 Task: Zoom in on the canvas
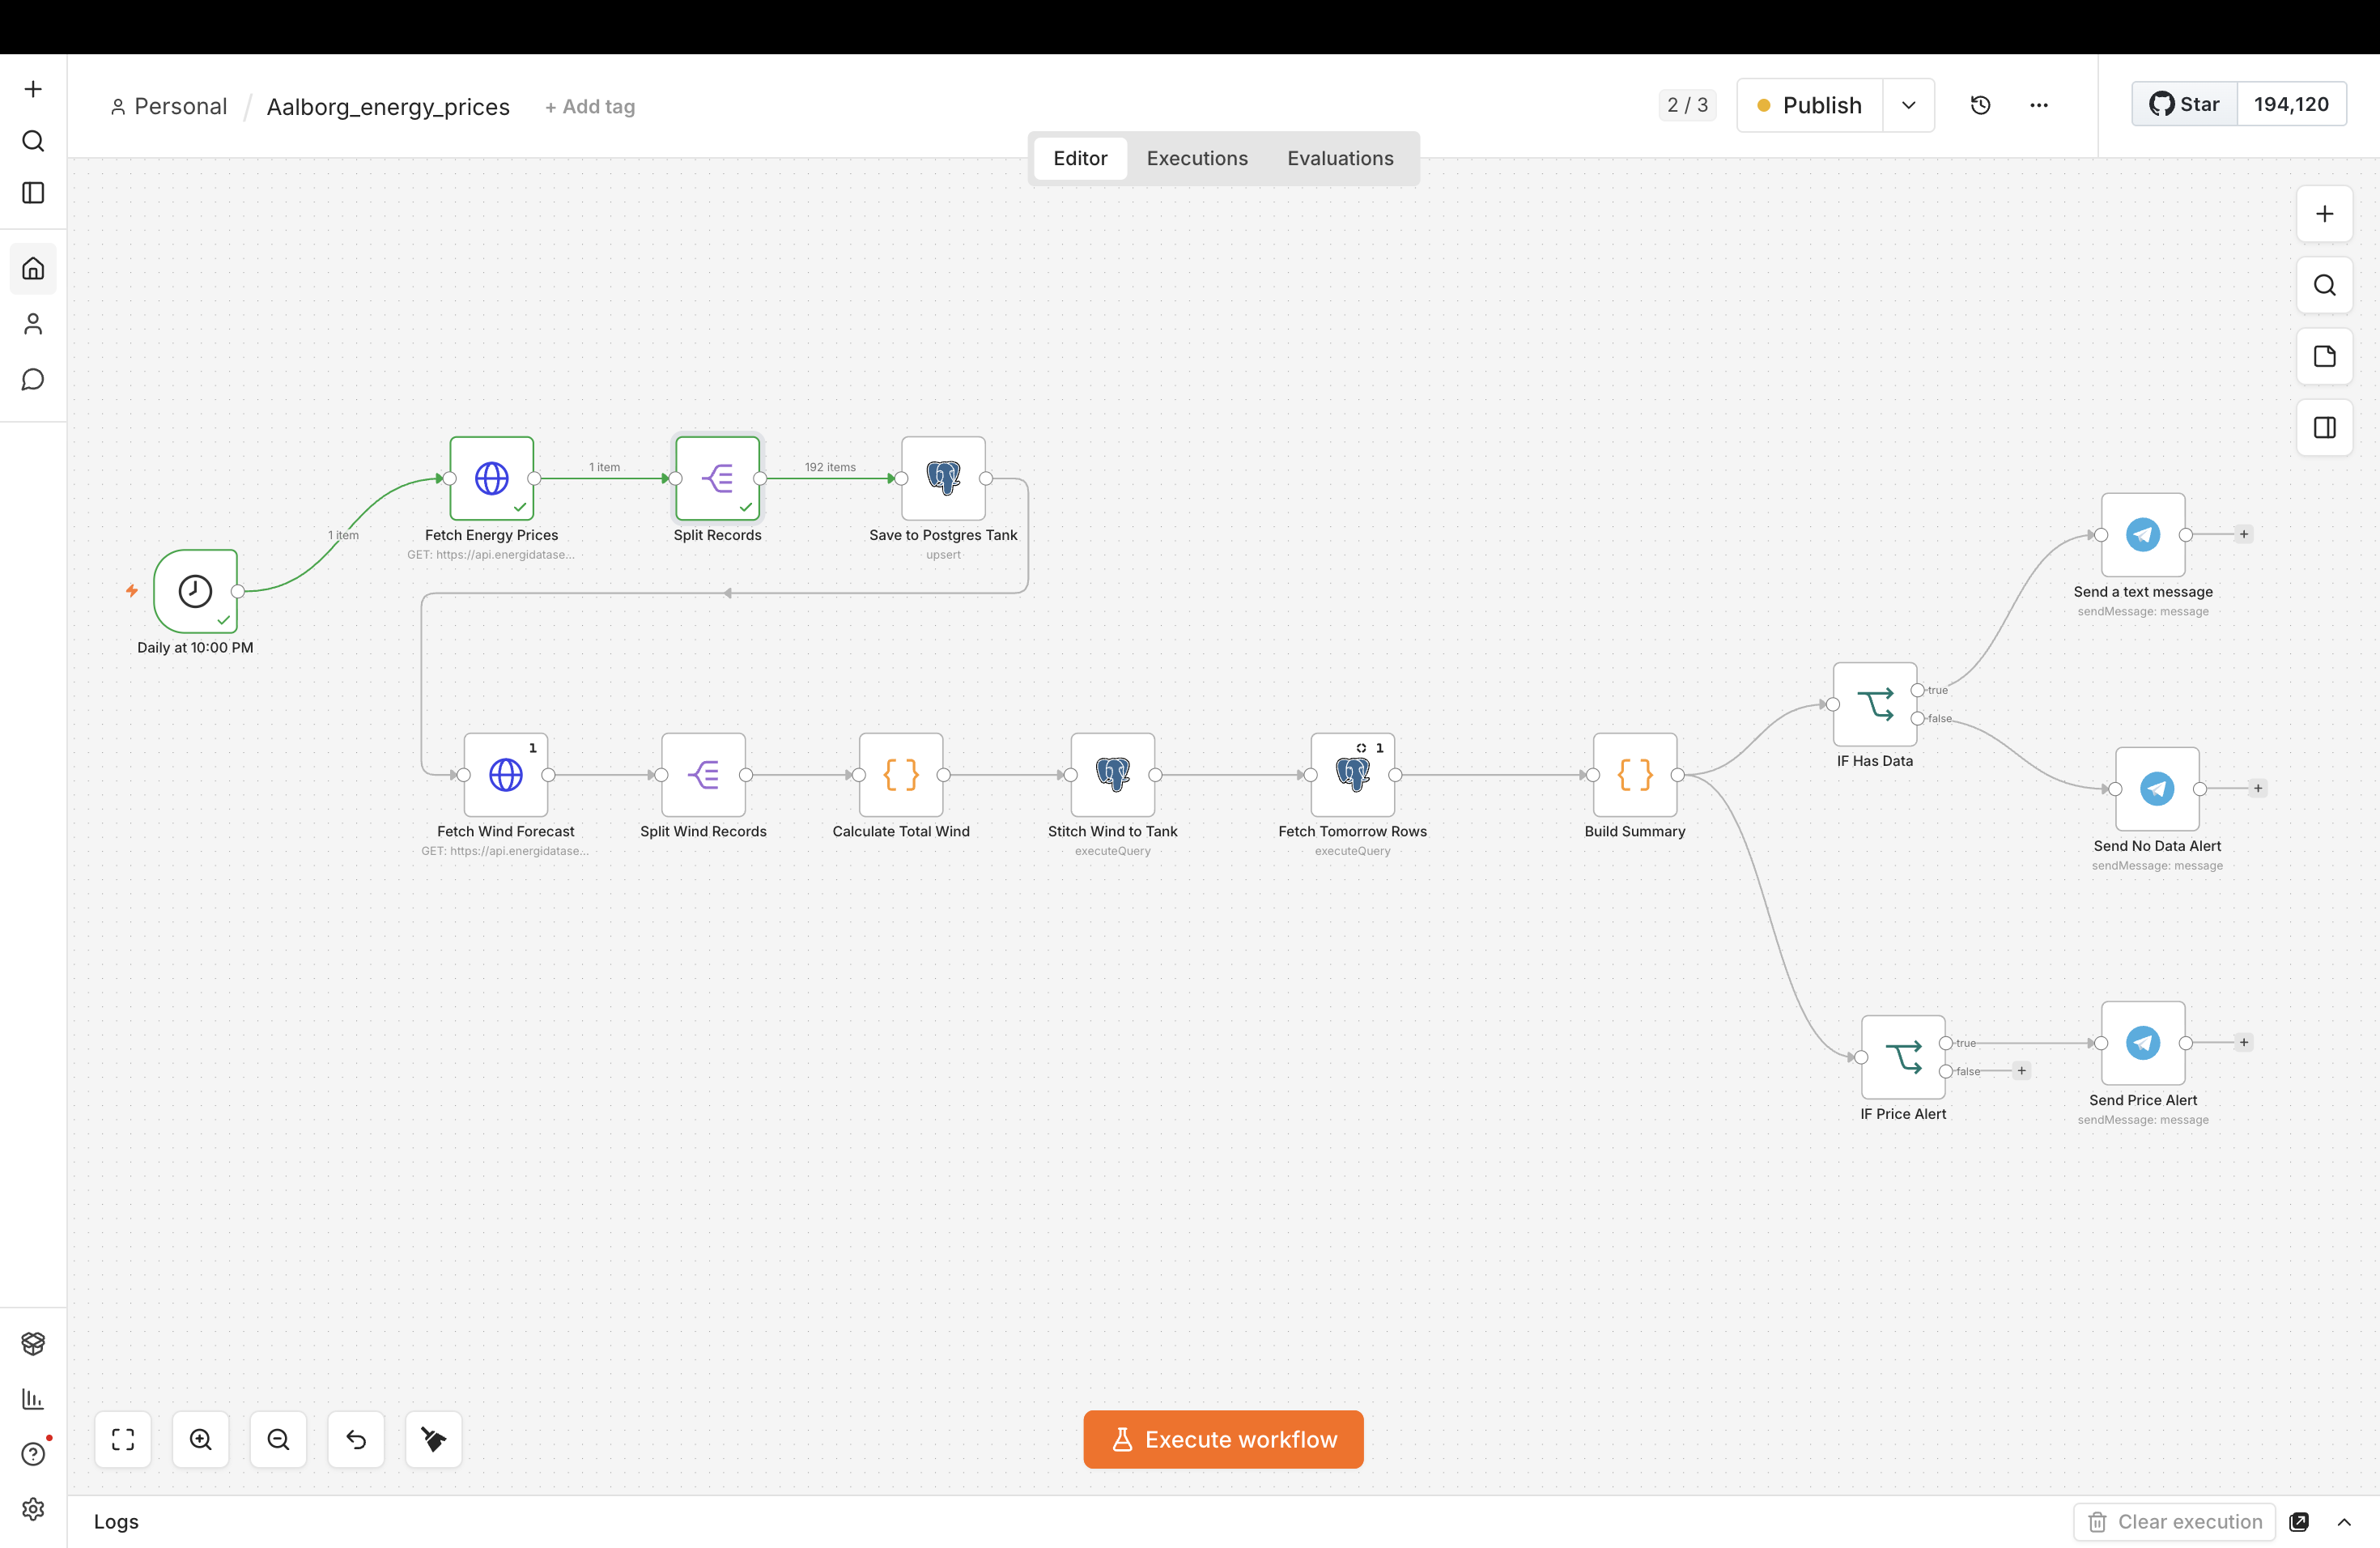(x=201, y=1439)
